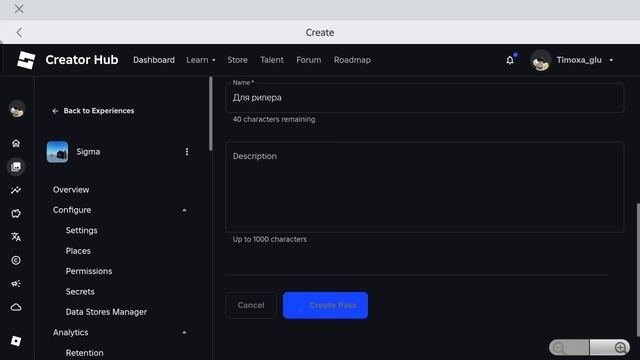This screenshot has height=360, width=640.
Task: Open the copyright circle icon in sidebar
Action: point(16,260)
